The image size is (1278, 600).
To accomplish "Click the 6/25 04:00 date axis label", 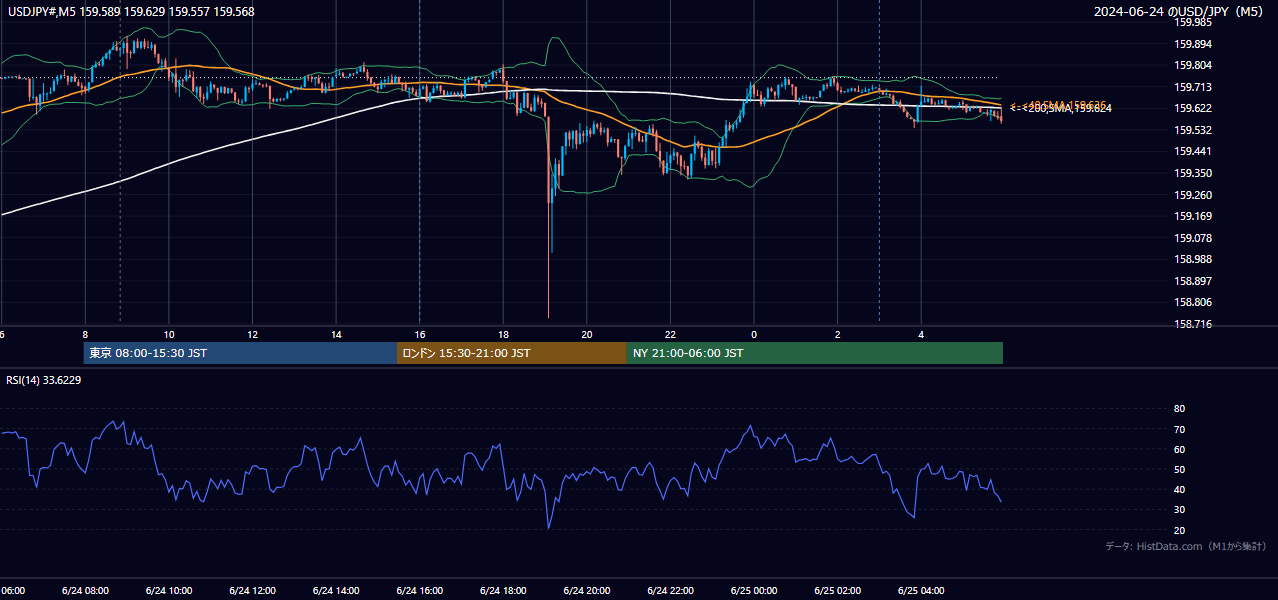I will pos(920,590).
